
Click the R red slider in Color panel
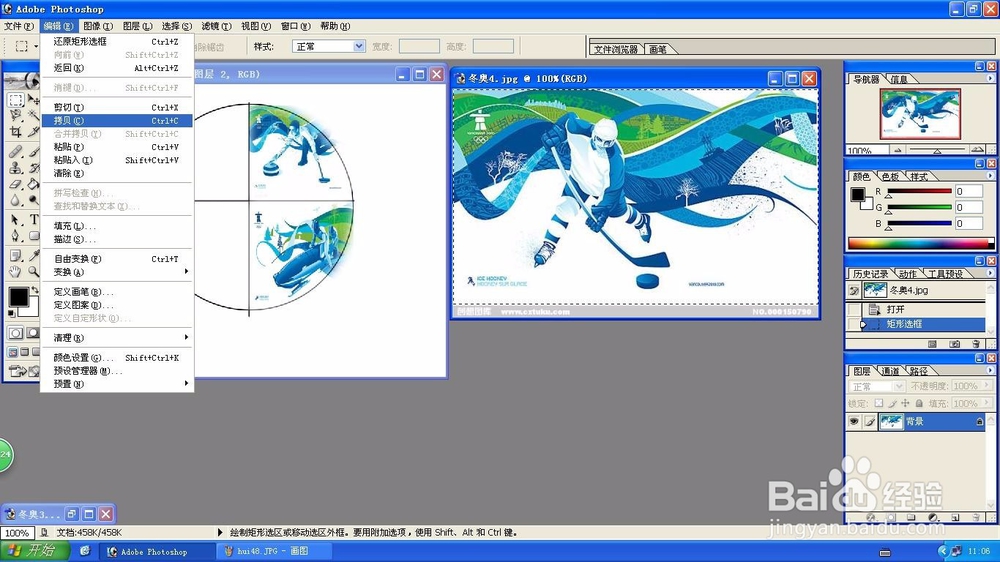tap(919, 191)
